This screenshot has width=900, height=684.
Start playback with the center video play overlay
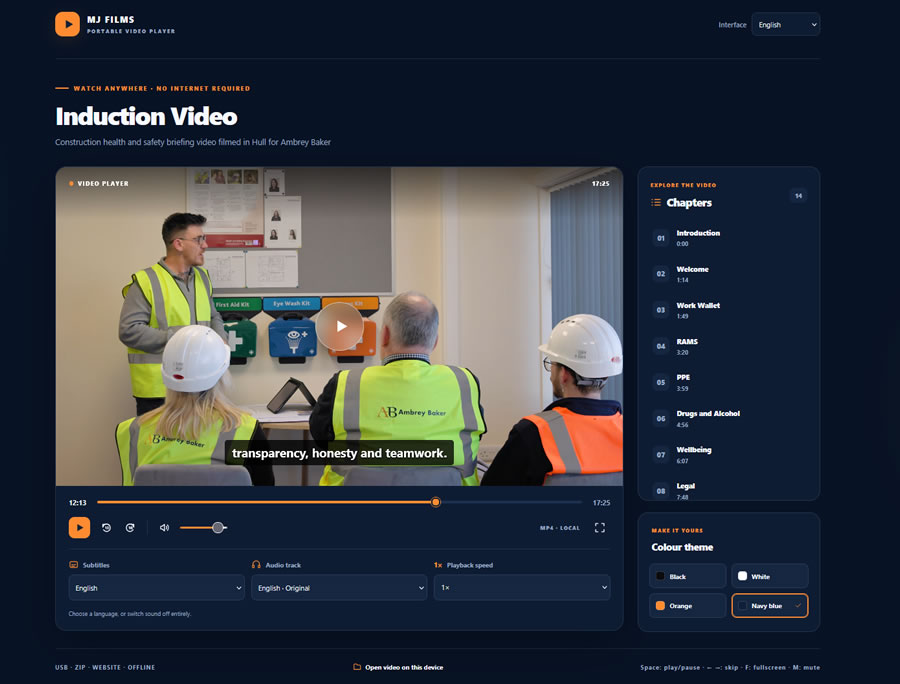(x=340, y=326)
